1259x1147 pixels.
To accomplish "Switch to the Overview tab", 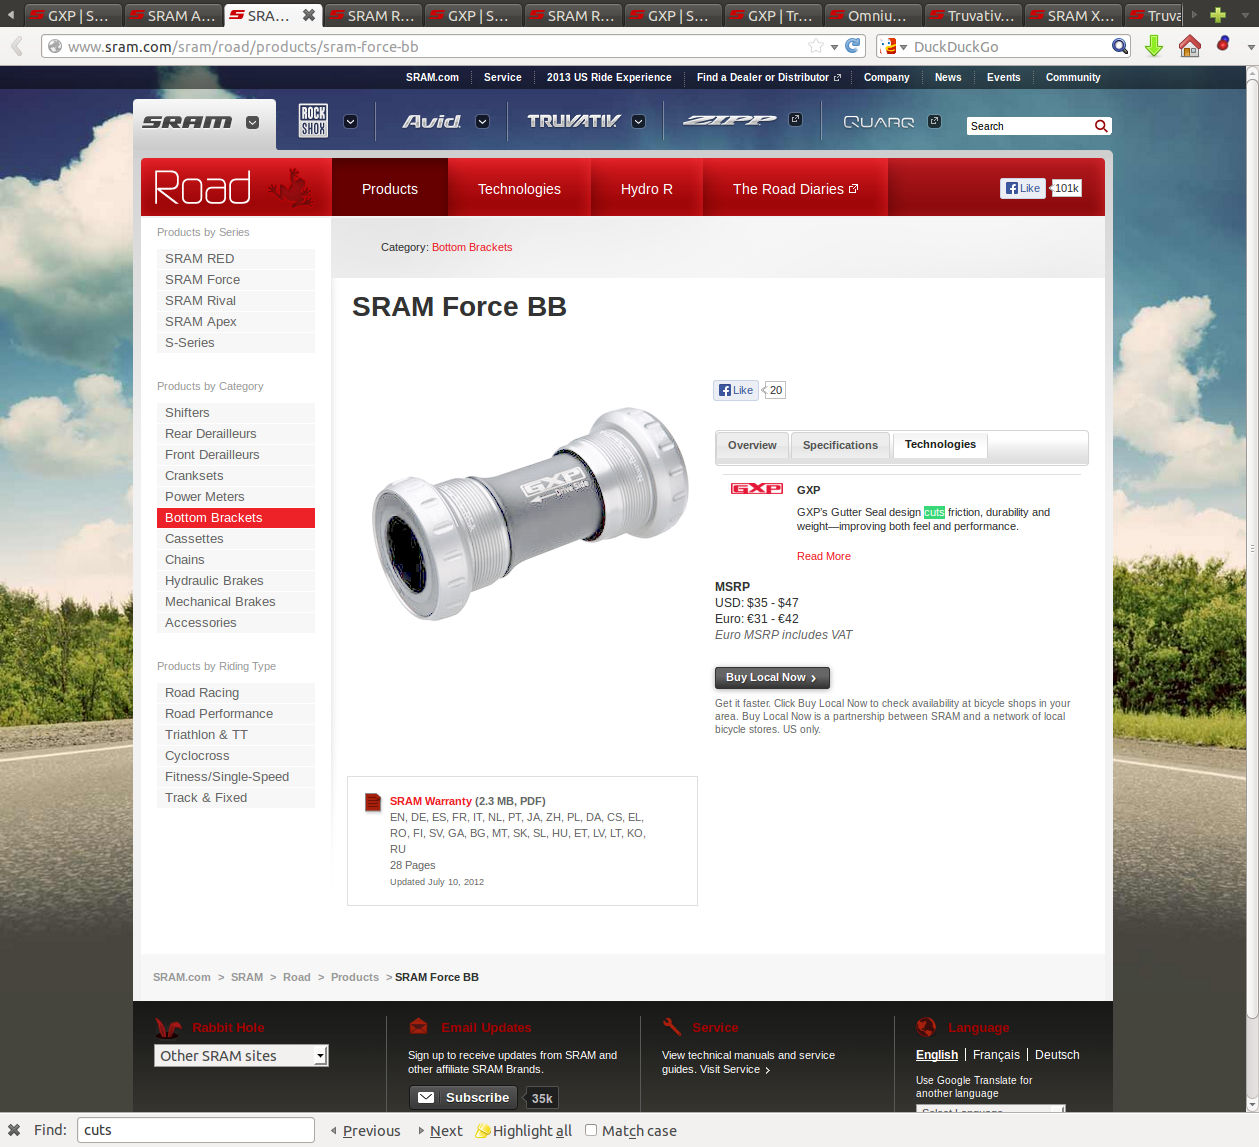I will [x=752, y=445].
